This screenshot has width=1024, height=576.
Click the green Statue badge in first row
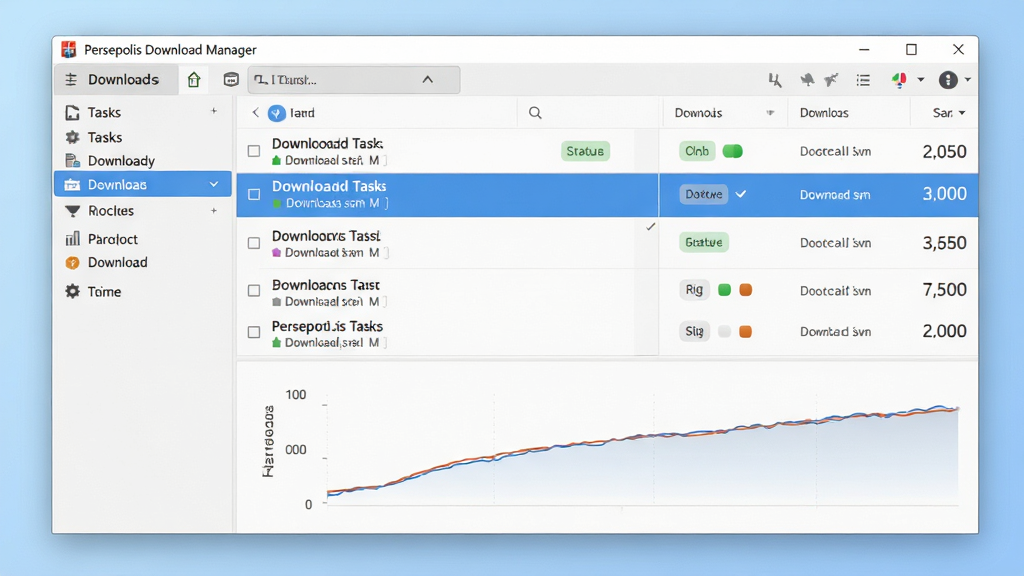(x=585, y=152)
